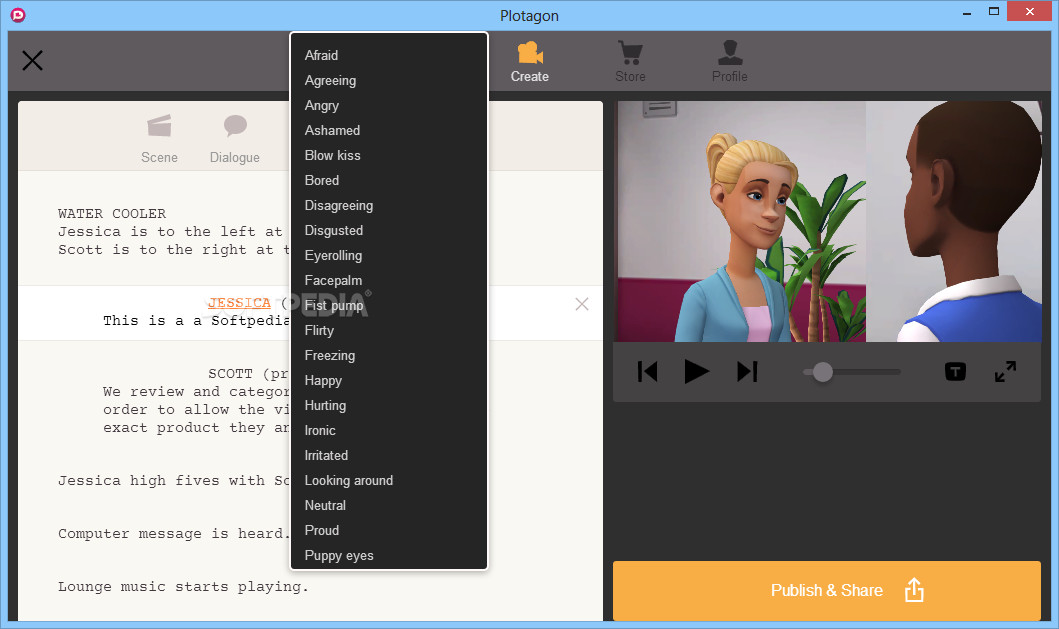Close the editor with the X icon

tap(32, 60)
